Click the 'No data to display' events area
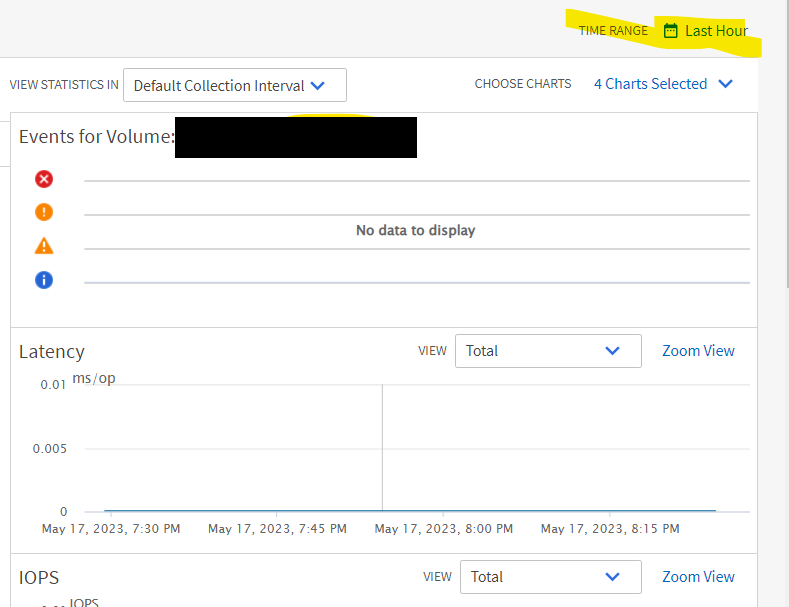789x607 pixels. pyautogui.click(x=415, y=231)
